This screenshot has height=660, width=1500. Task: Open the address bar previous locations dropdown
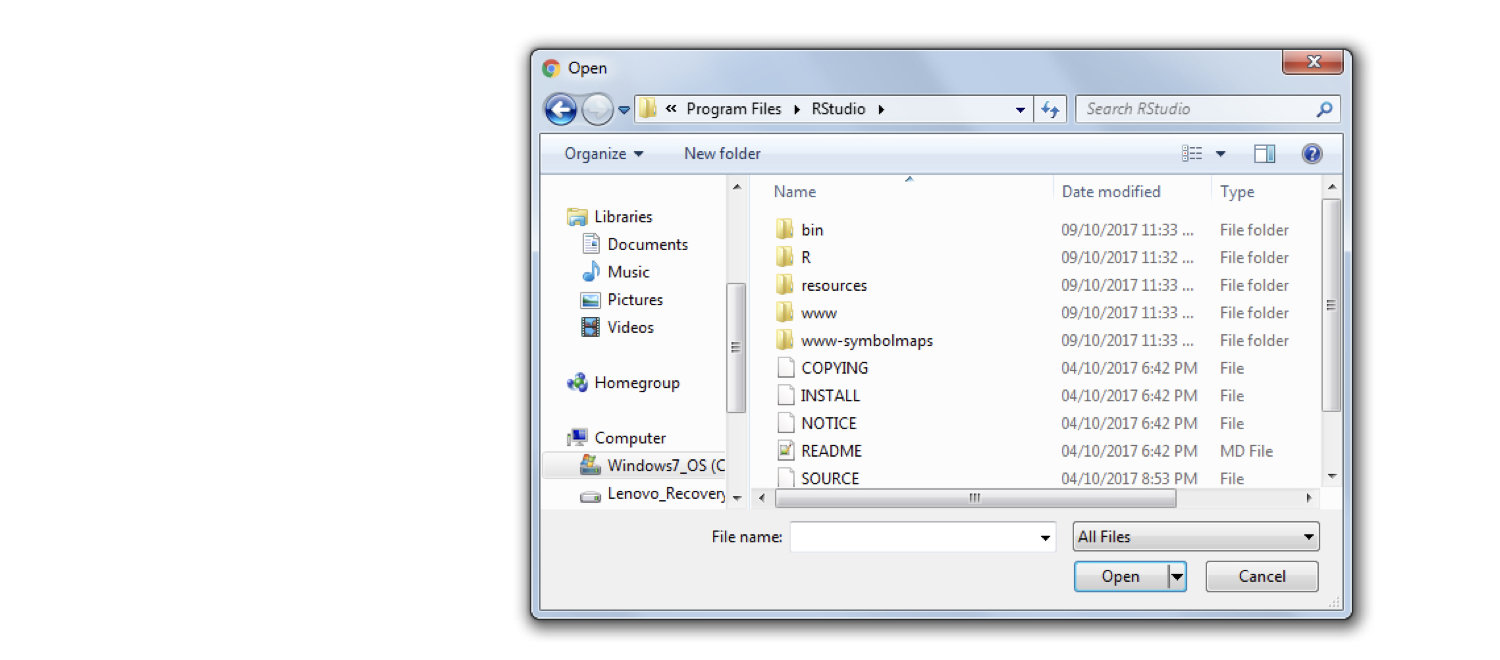1020,109
